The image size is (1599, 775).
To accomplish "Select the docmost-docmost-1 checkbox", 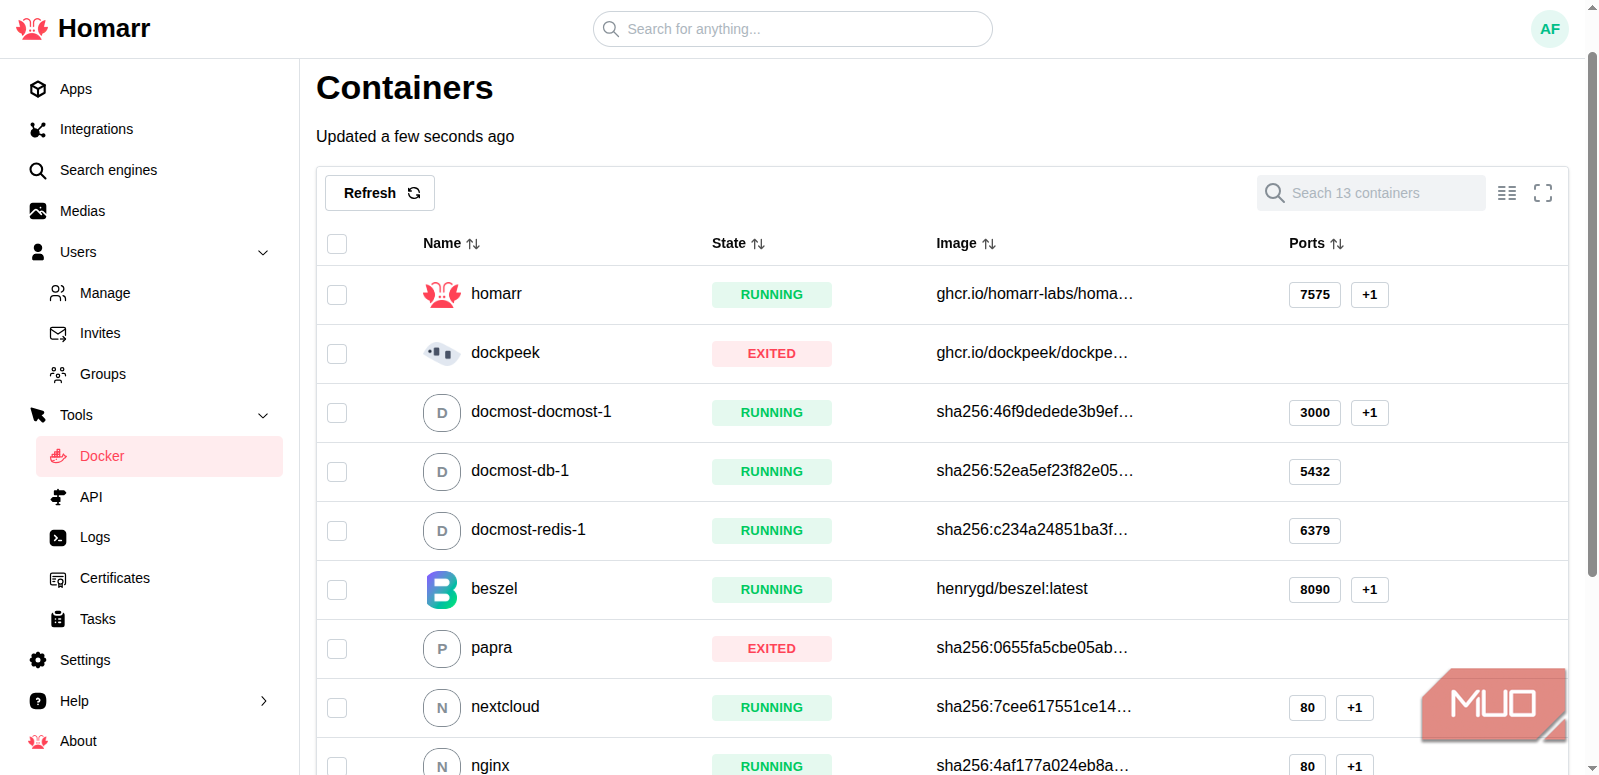I will [337, 413].
